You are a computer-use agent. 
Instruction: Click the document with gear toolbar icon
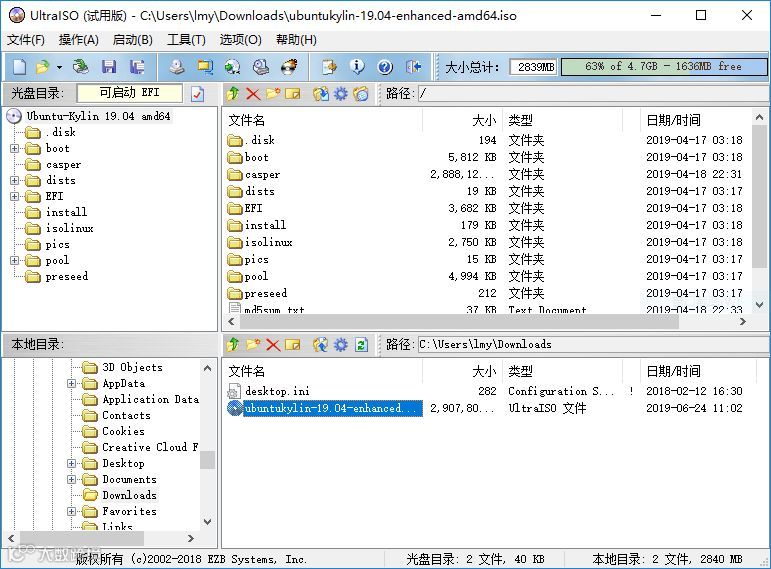[x=329, y=67]
